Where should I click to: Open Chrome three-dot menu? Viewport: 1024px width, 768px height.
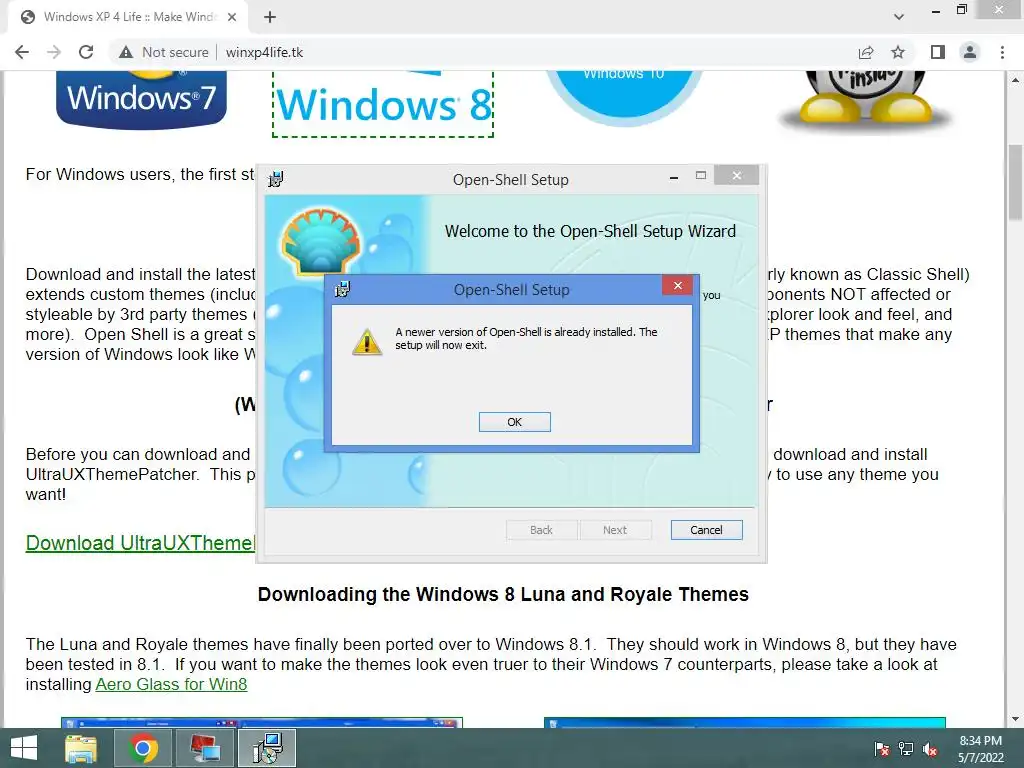point(1002,52)
